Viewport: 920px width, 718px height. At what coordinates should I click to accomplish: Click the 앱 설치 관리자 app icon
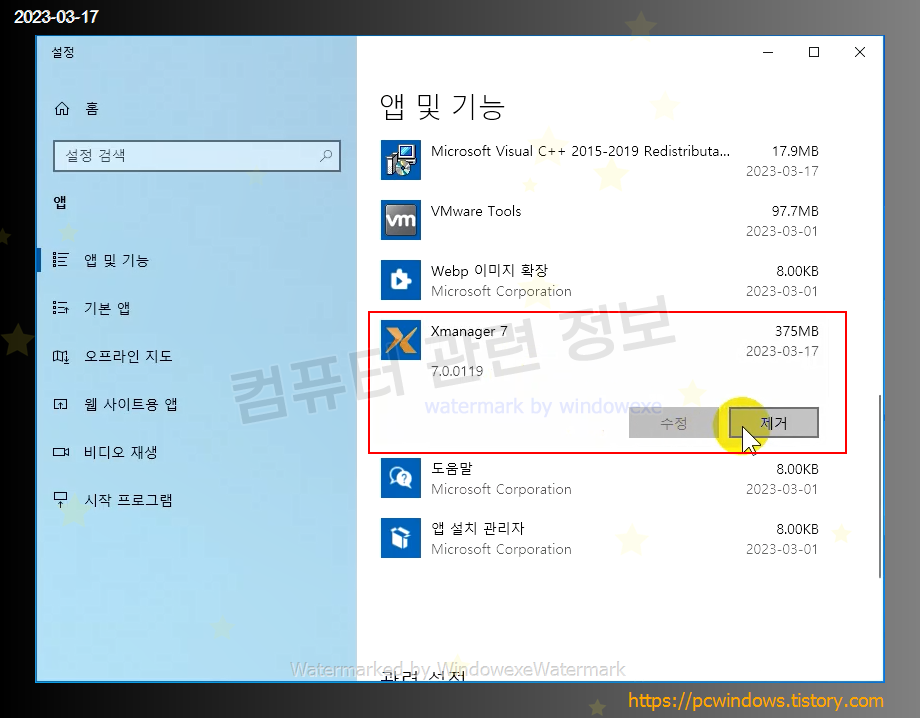pos(401,538)
